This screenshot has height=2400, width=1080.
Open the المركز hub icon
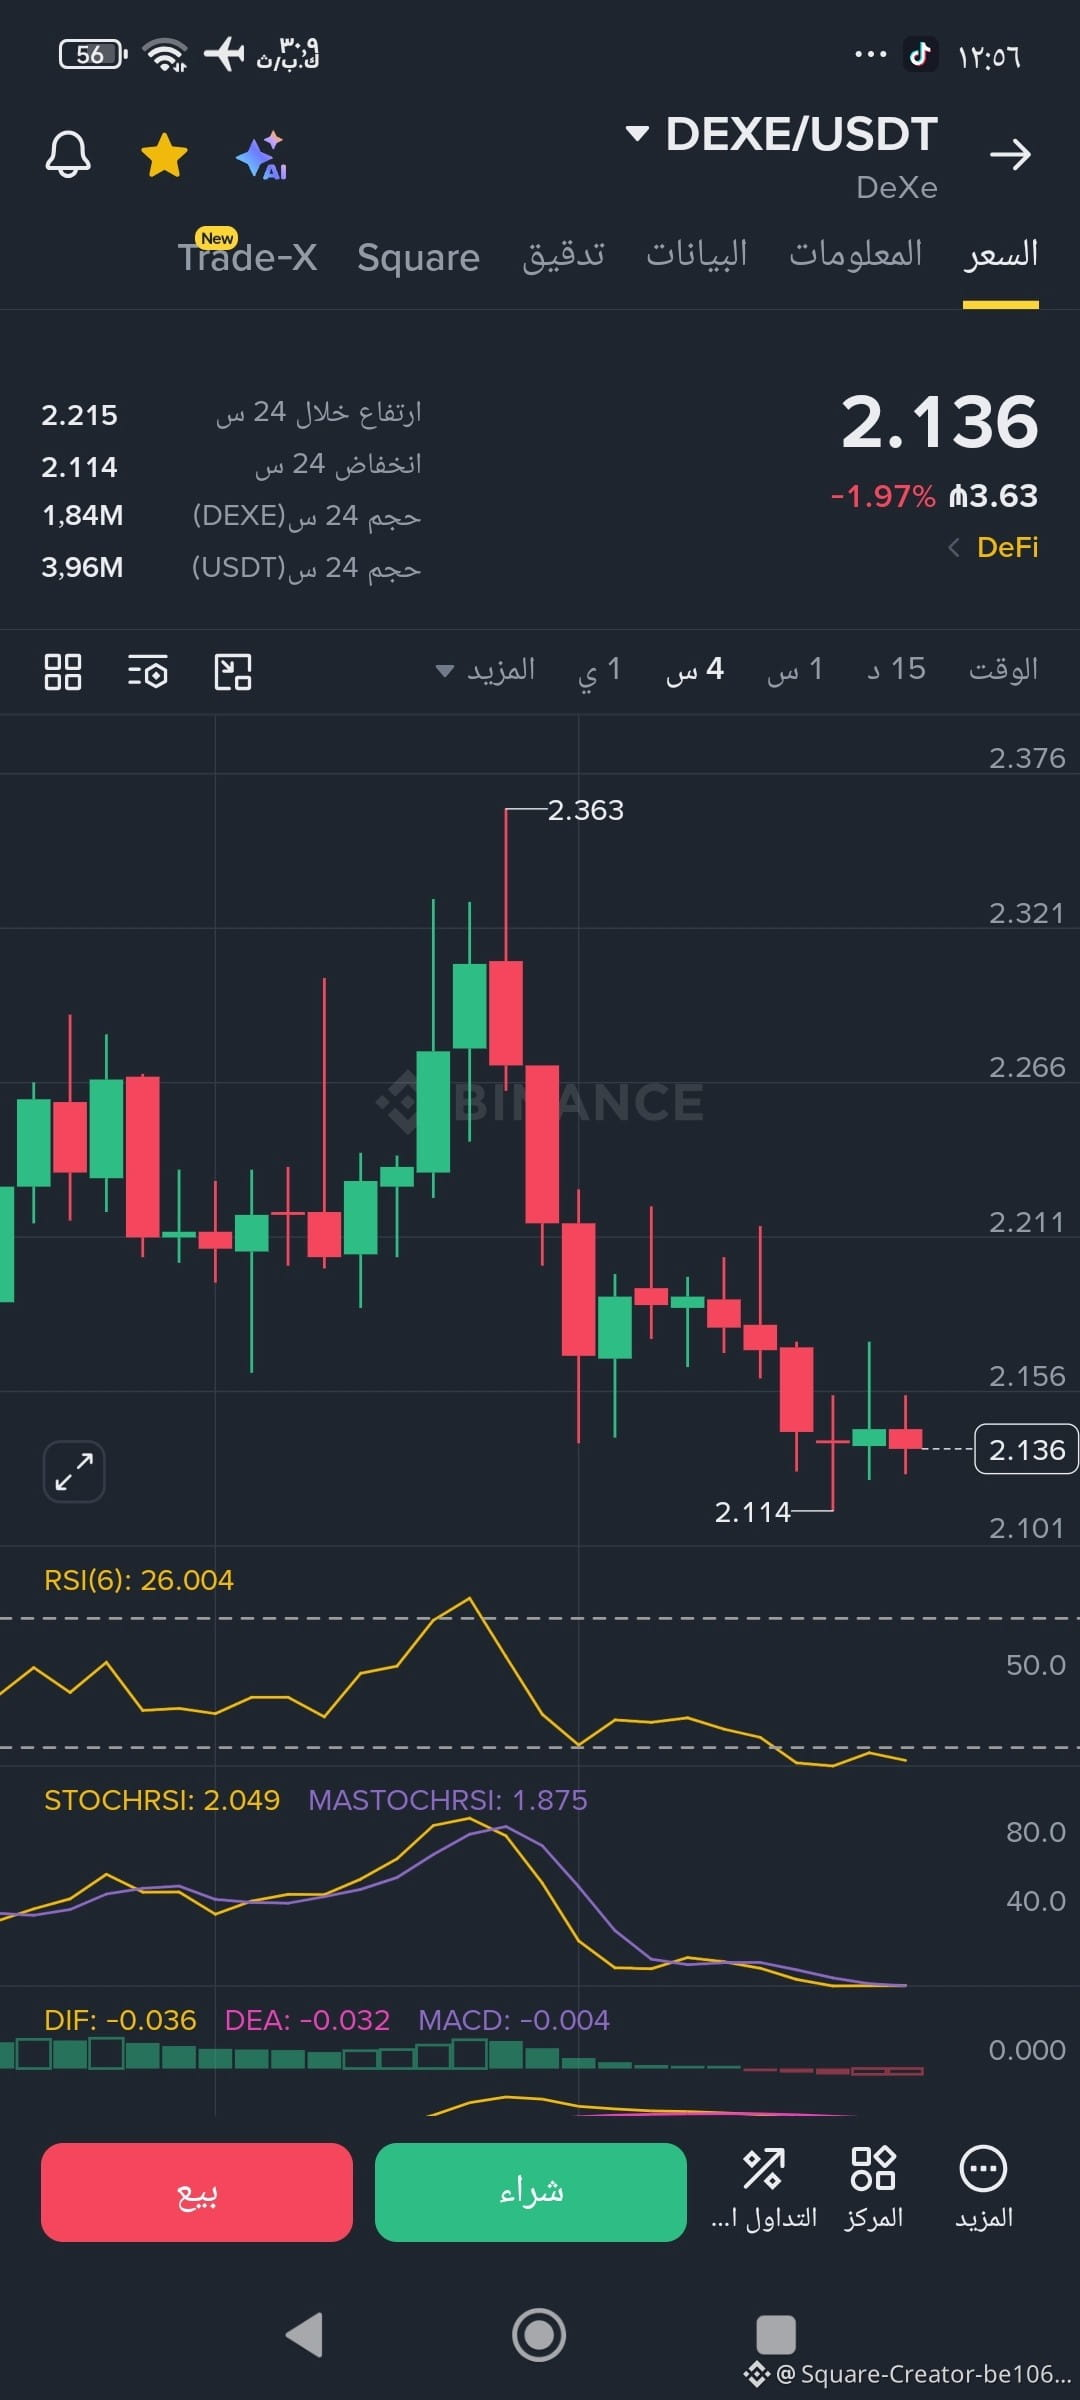pos(873,2189)
